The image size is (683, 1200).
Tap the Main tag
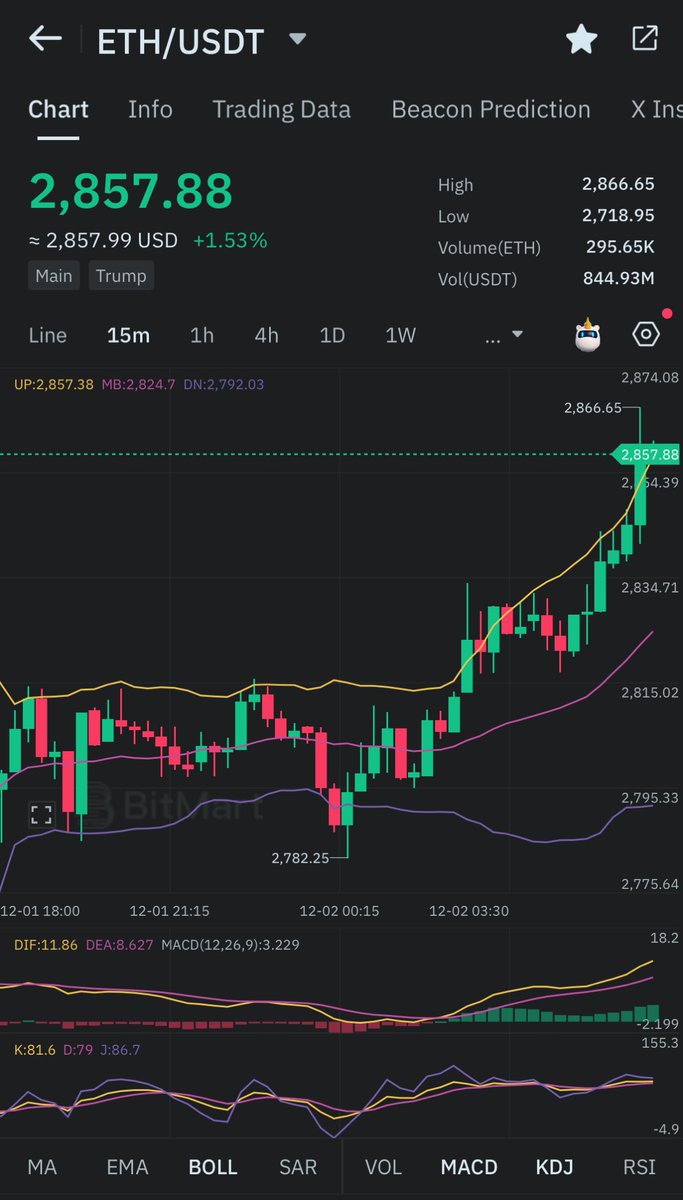pyautogui.click(x=54, y=276)
